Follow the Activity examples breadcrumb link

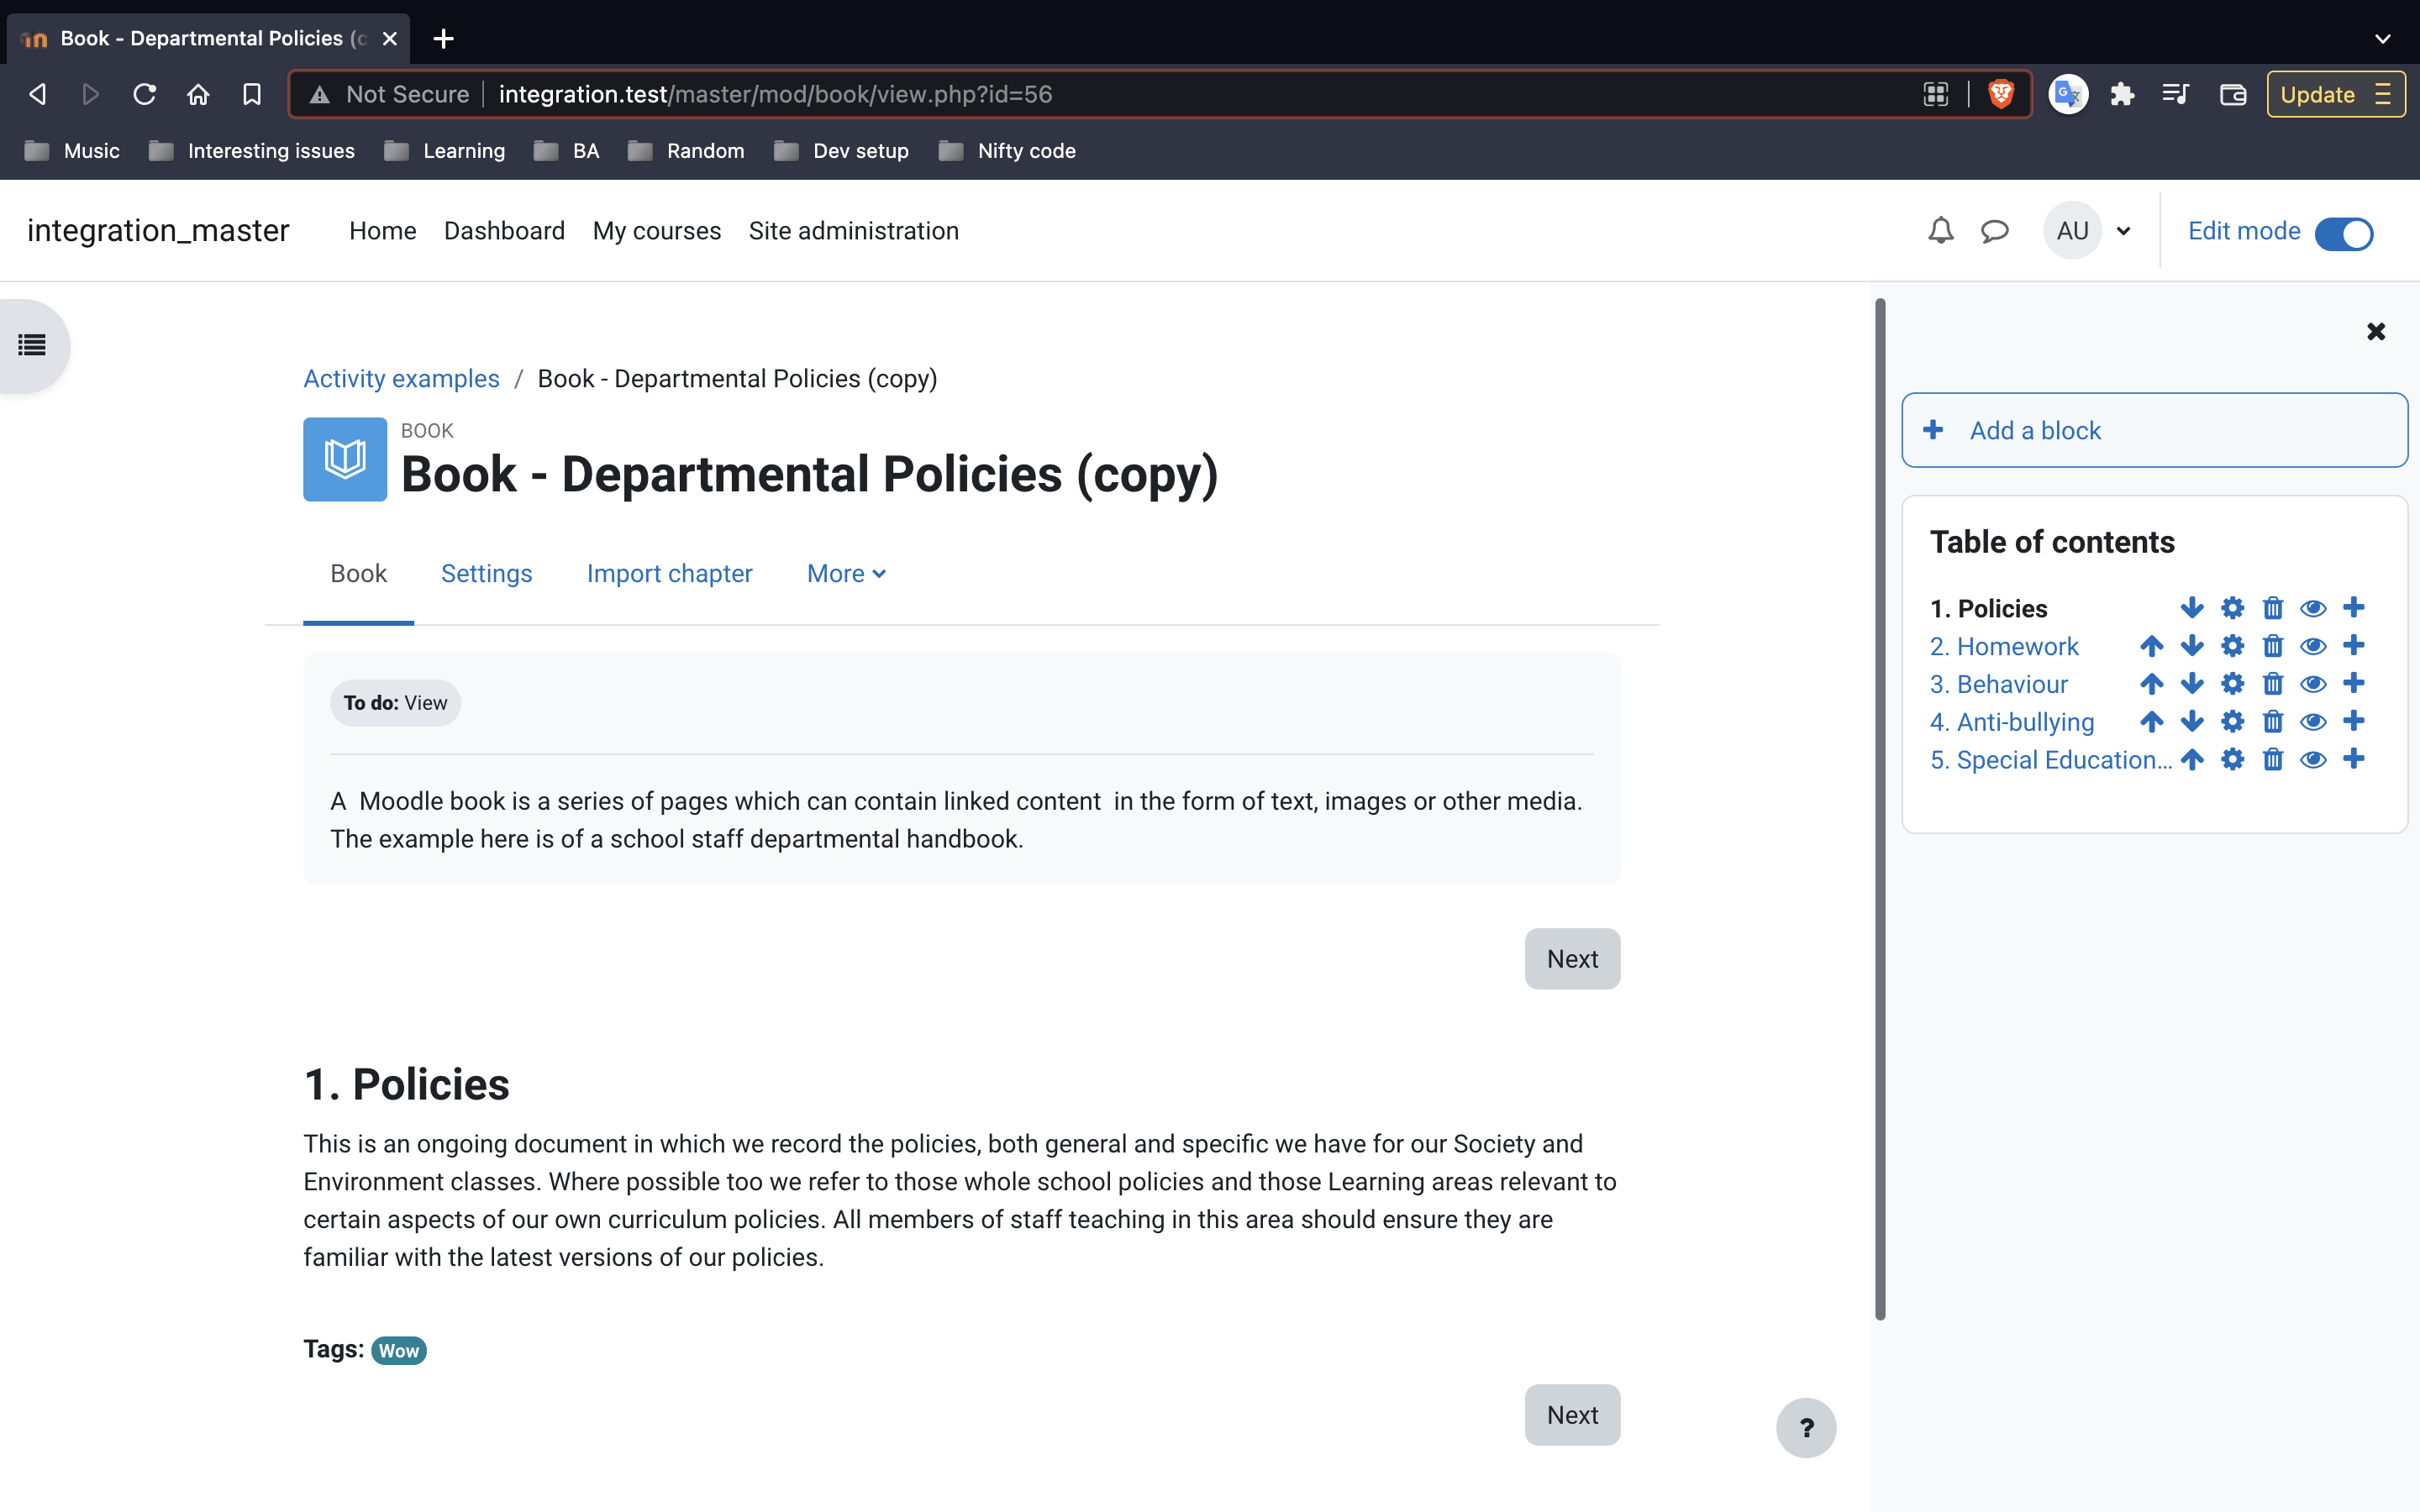[x=401, y=379]
